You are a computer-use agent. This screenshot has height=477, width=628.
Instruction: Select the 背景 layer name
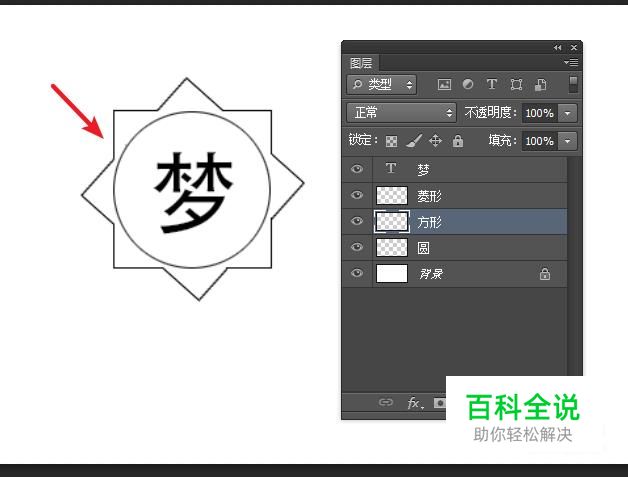(431, 274)
